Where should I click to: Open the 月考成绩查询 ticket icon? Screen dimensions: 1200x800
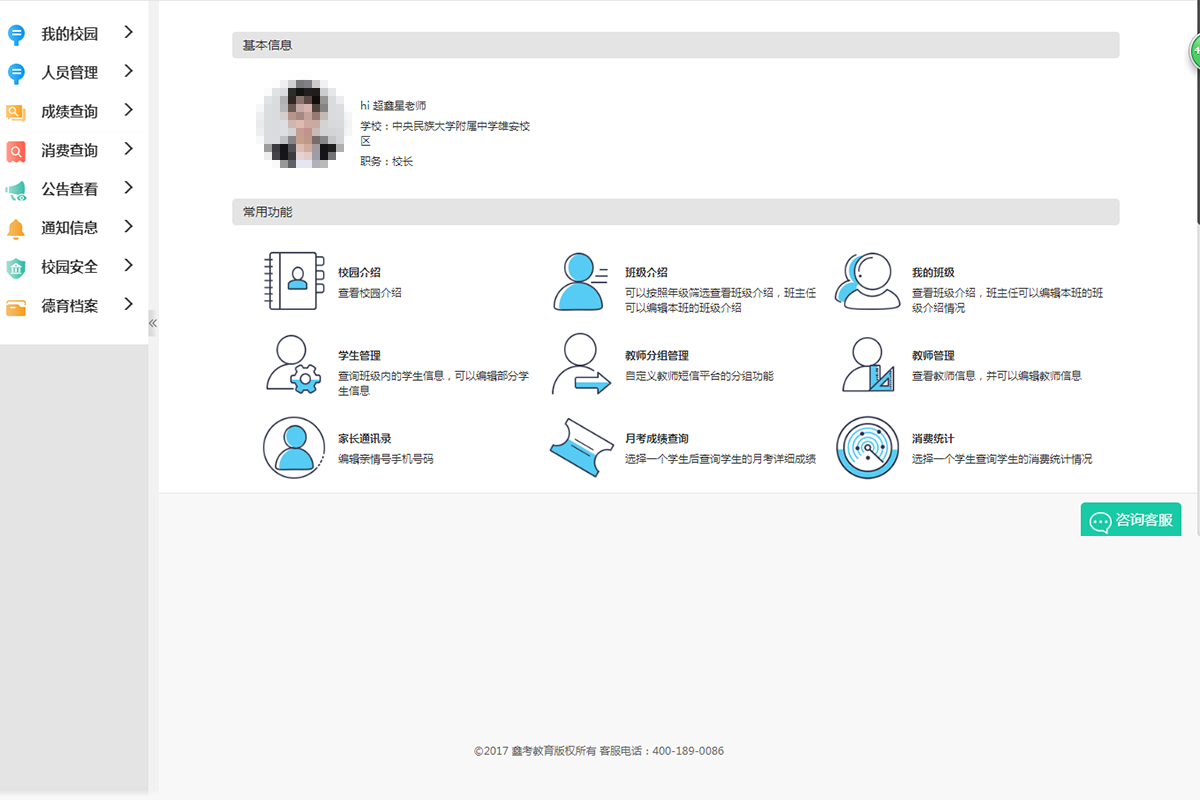(x=581, y=447)
